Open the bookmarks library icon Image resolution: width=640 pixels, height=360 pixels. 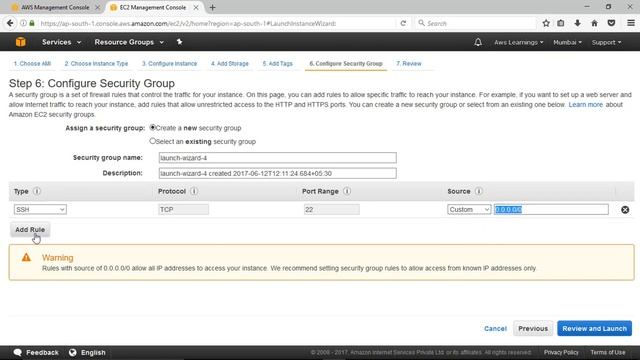coord(561,23)
